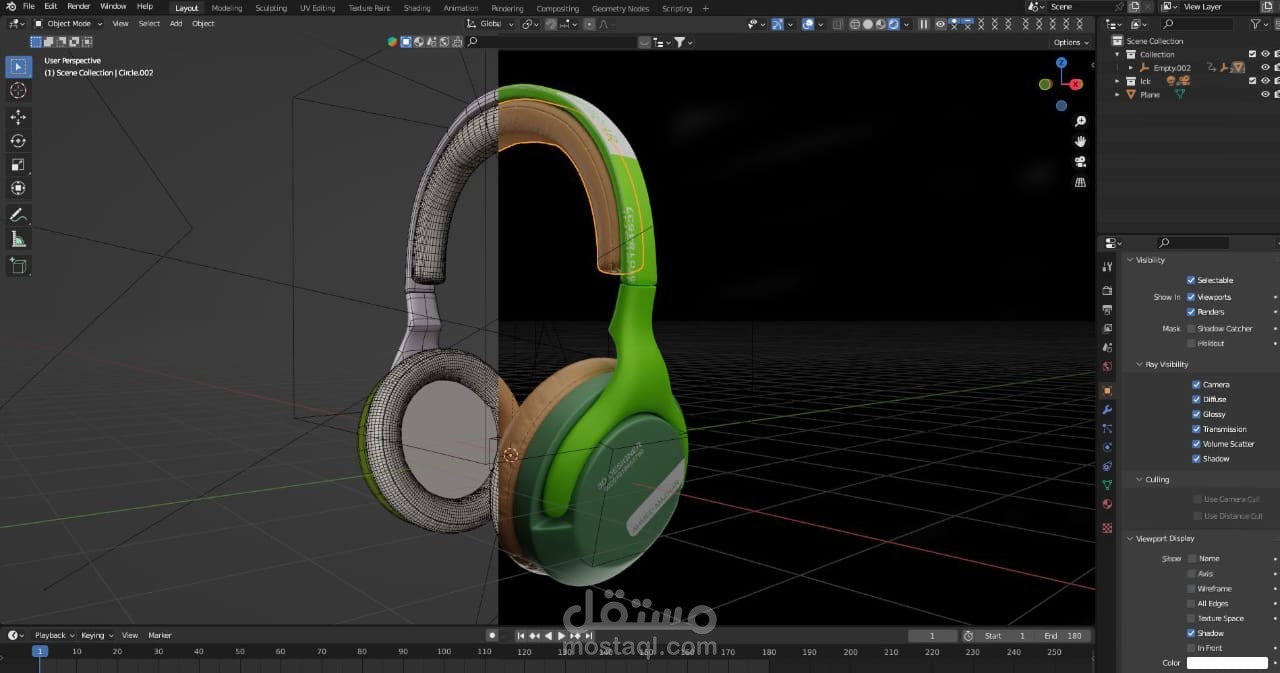The height and width of the screenshot is (673, 1280).
Task: Click the viewport zoom magnifier icon
Action: pos(1080,121)
